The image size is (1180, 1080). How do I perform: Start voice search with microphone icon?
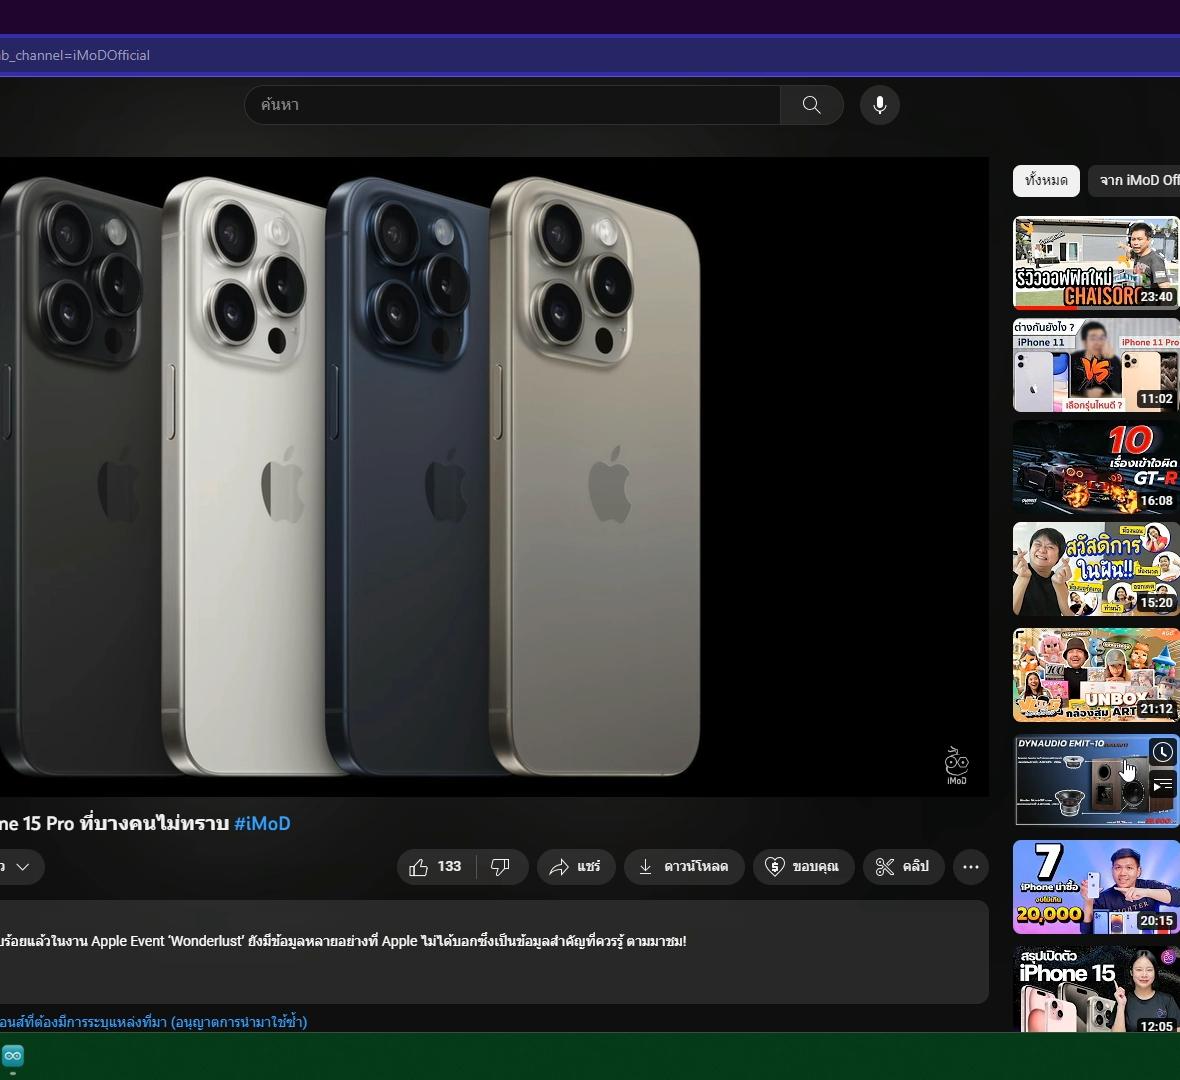880,105
